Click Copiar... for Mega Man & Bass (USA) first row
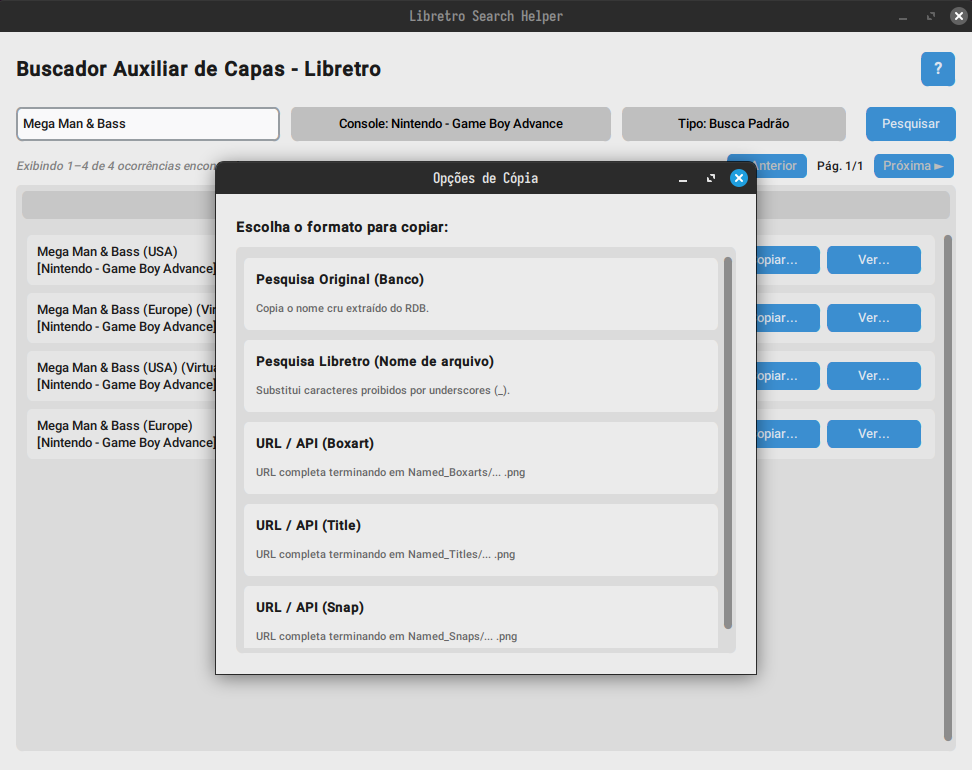The width and height of the screenshot is (972, 770). coord(787,260)
